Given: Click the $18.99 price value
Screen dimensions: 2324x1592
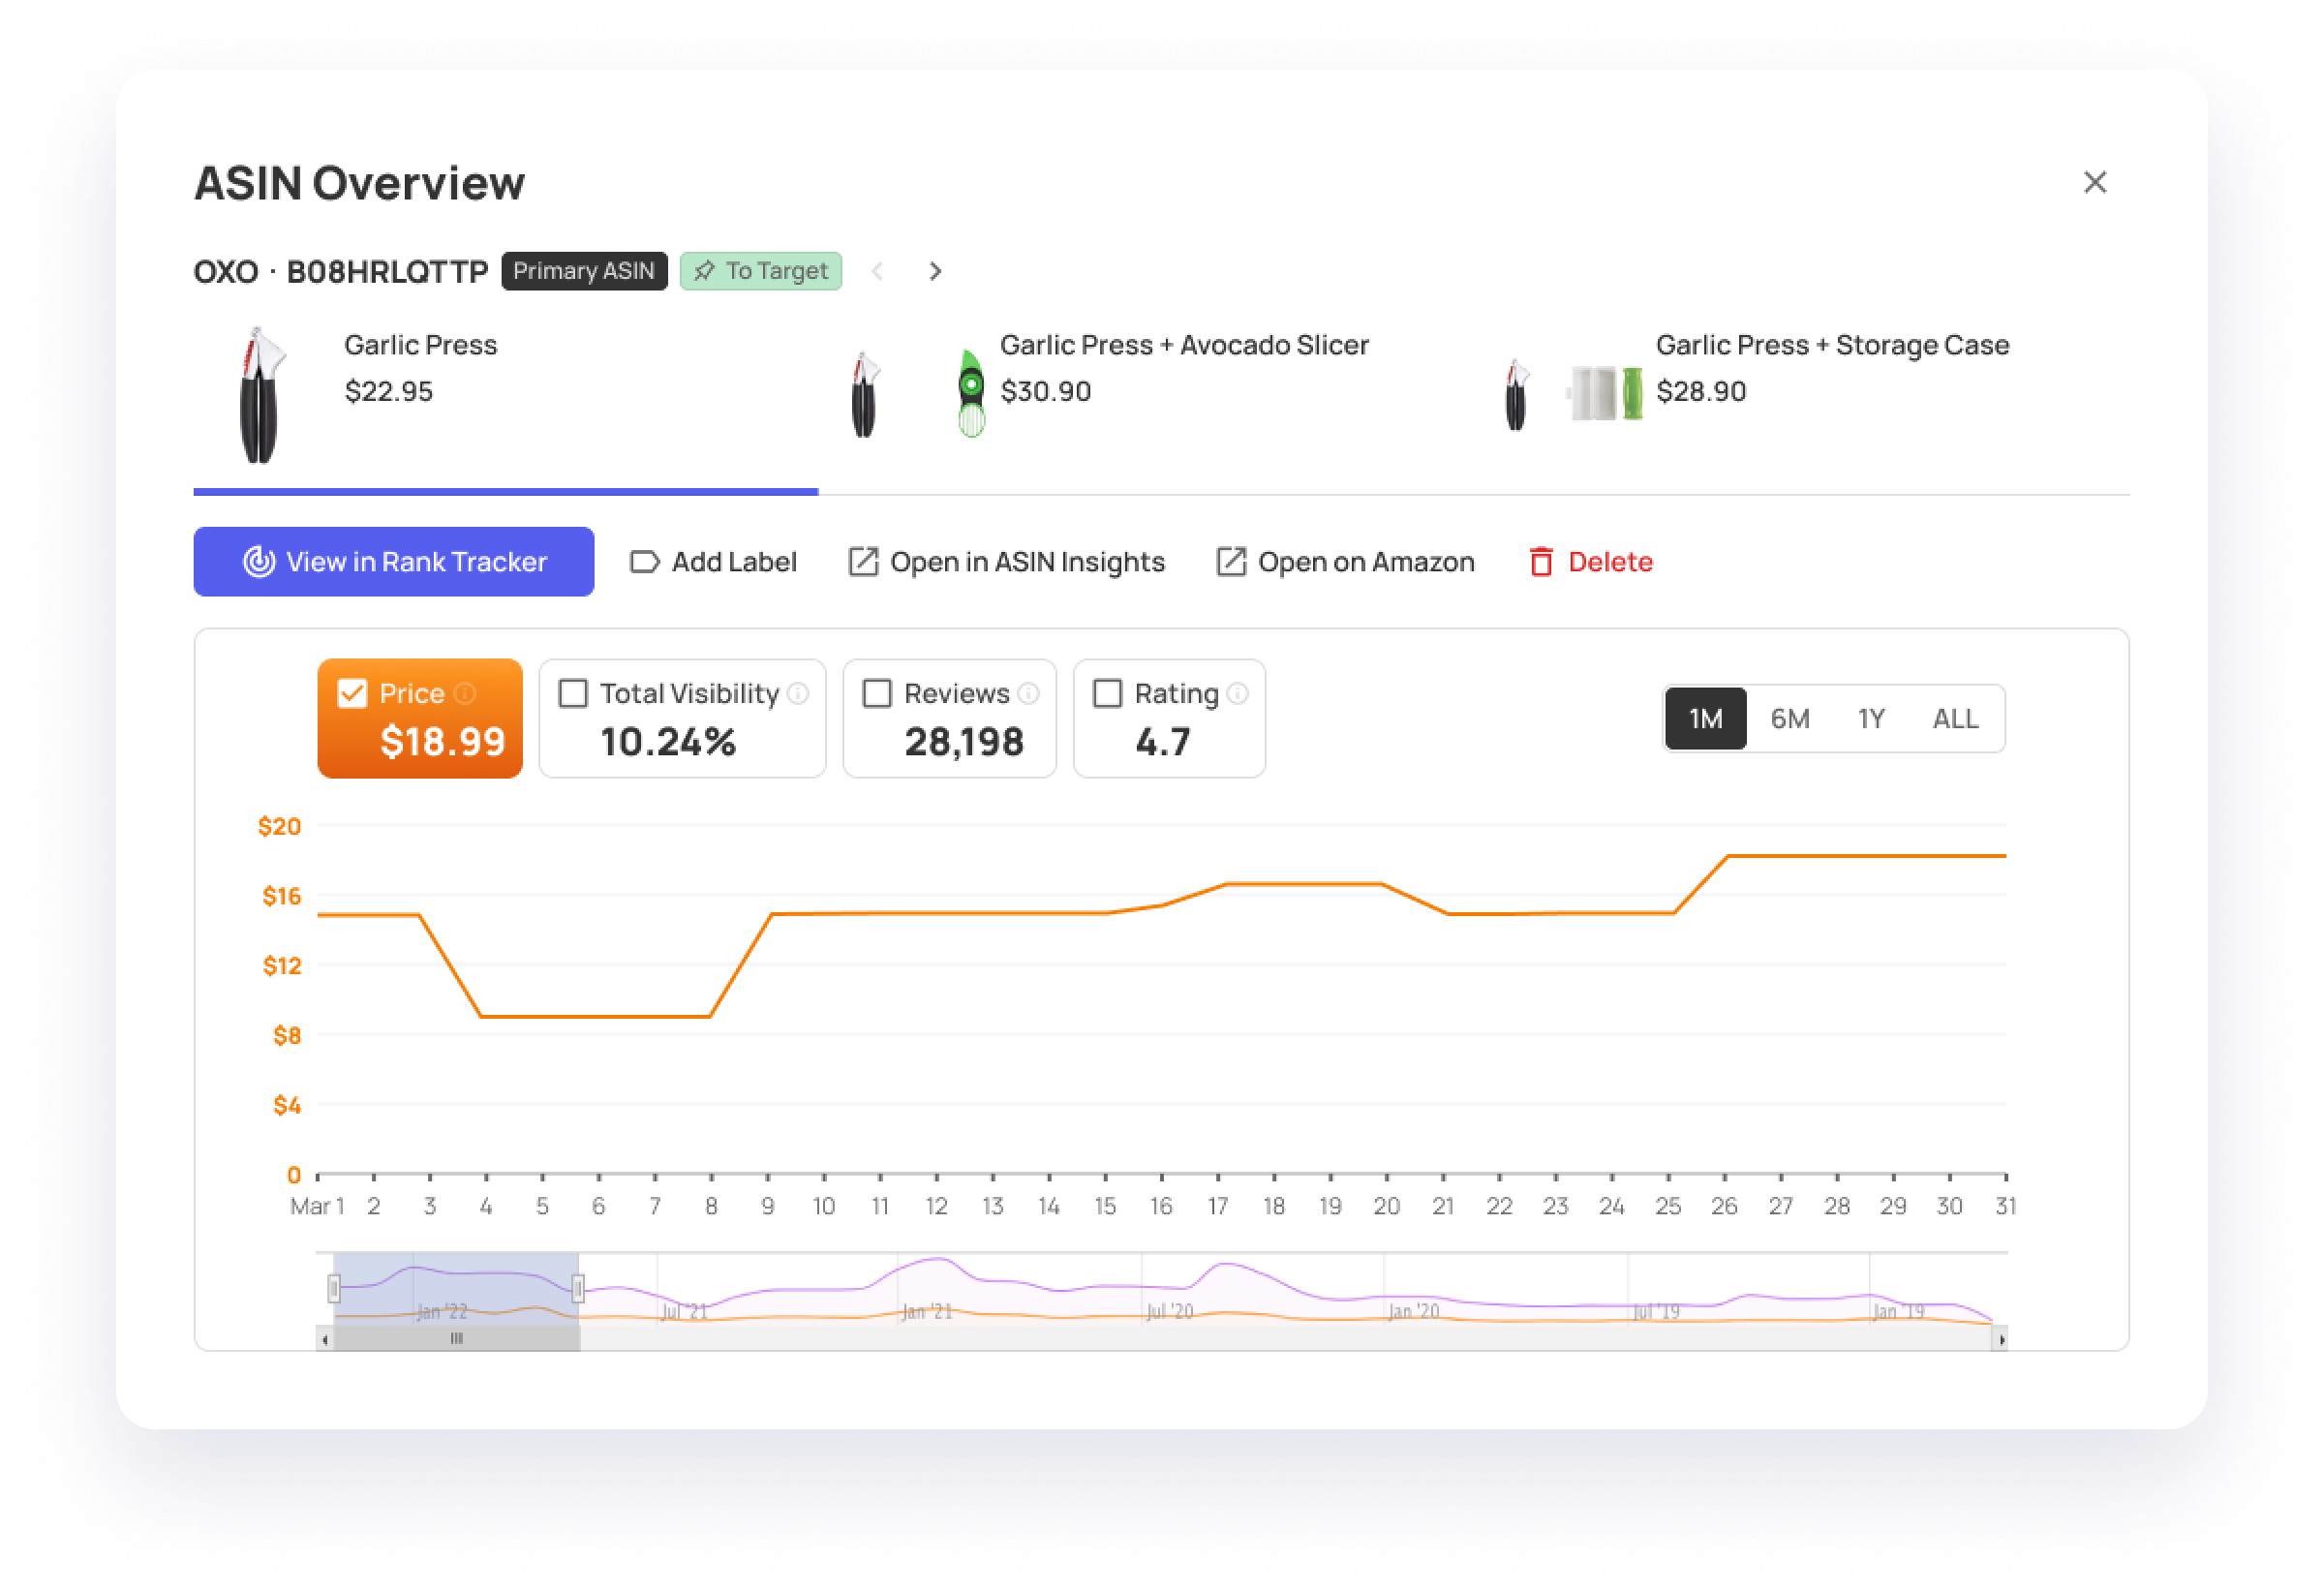Looking at the screenshot, I should tap(443, 742).
